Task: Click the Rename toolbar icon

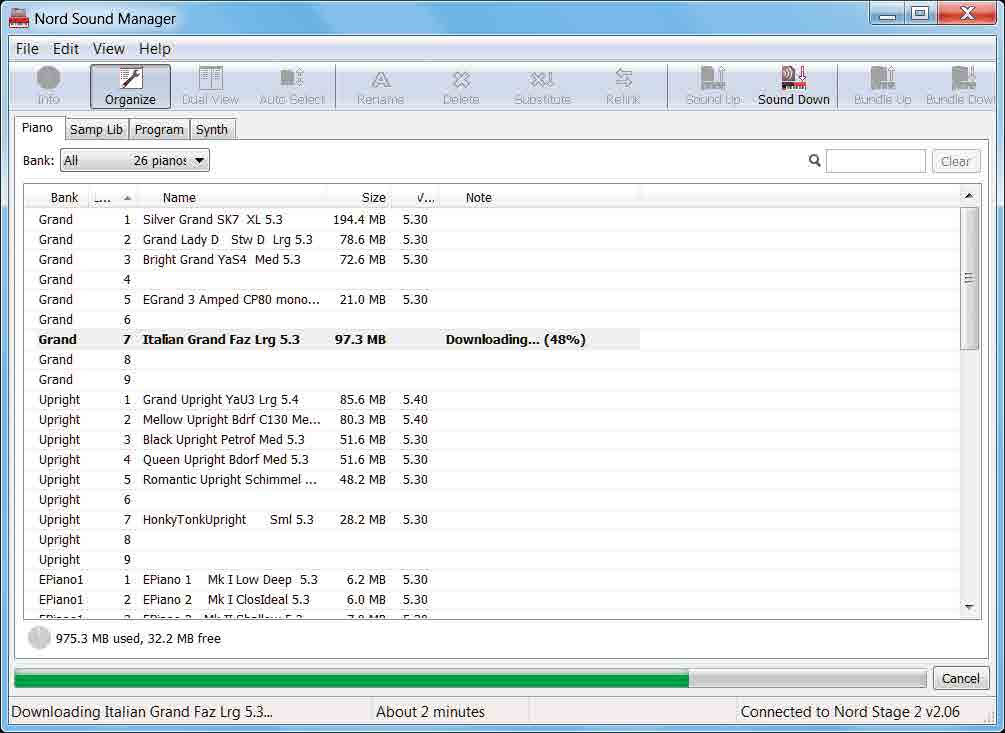Action: tap(381, 86)
